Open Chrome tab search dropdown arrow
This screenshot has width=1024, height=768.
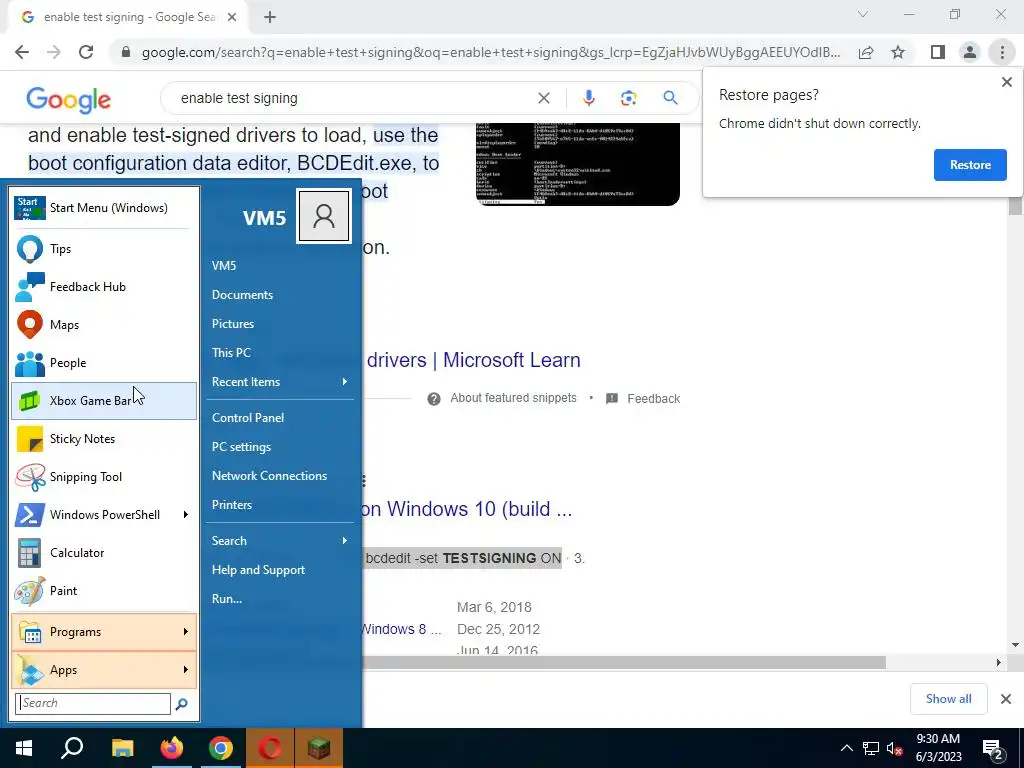tap(863, 14)
